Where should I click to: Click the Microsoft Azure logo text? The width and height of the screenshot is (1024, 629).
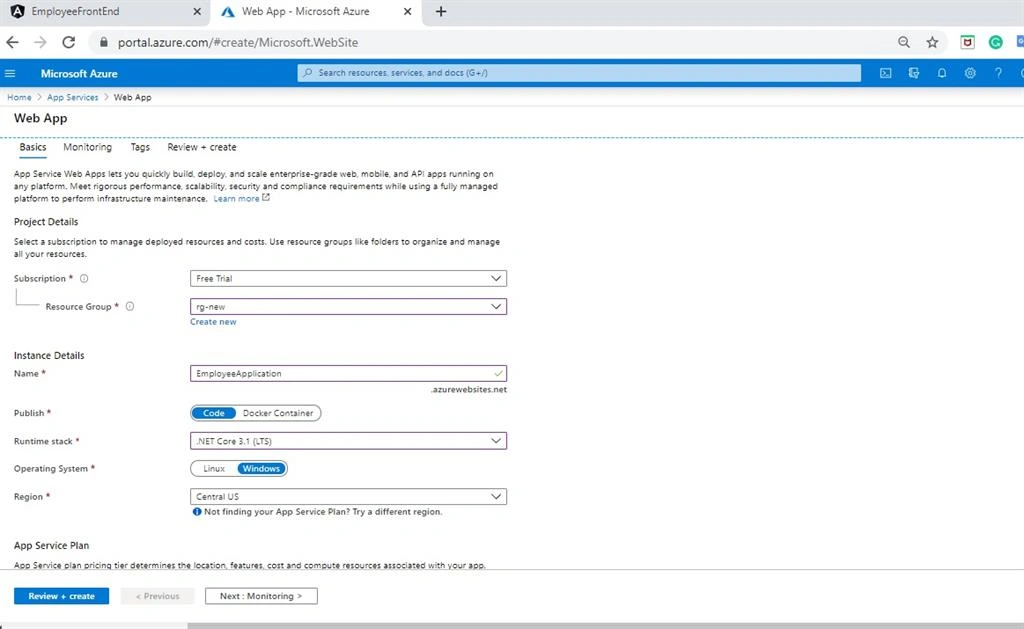click(79, 74)
